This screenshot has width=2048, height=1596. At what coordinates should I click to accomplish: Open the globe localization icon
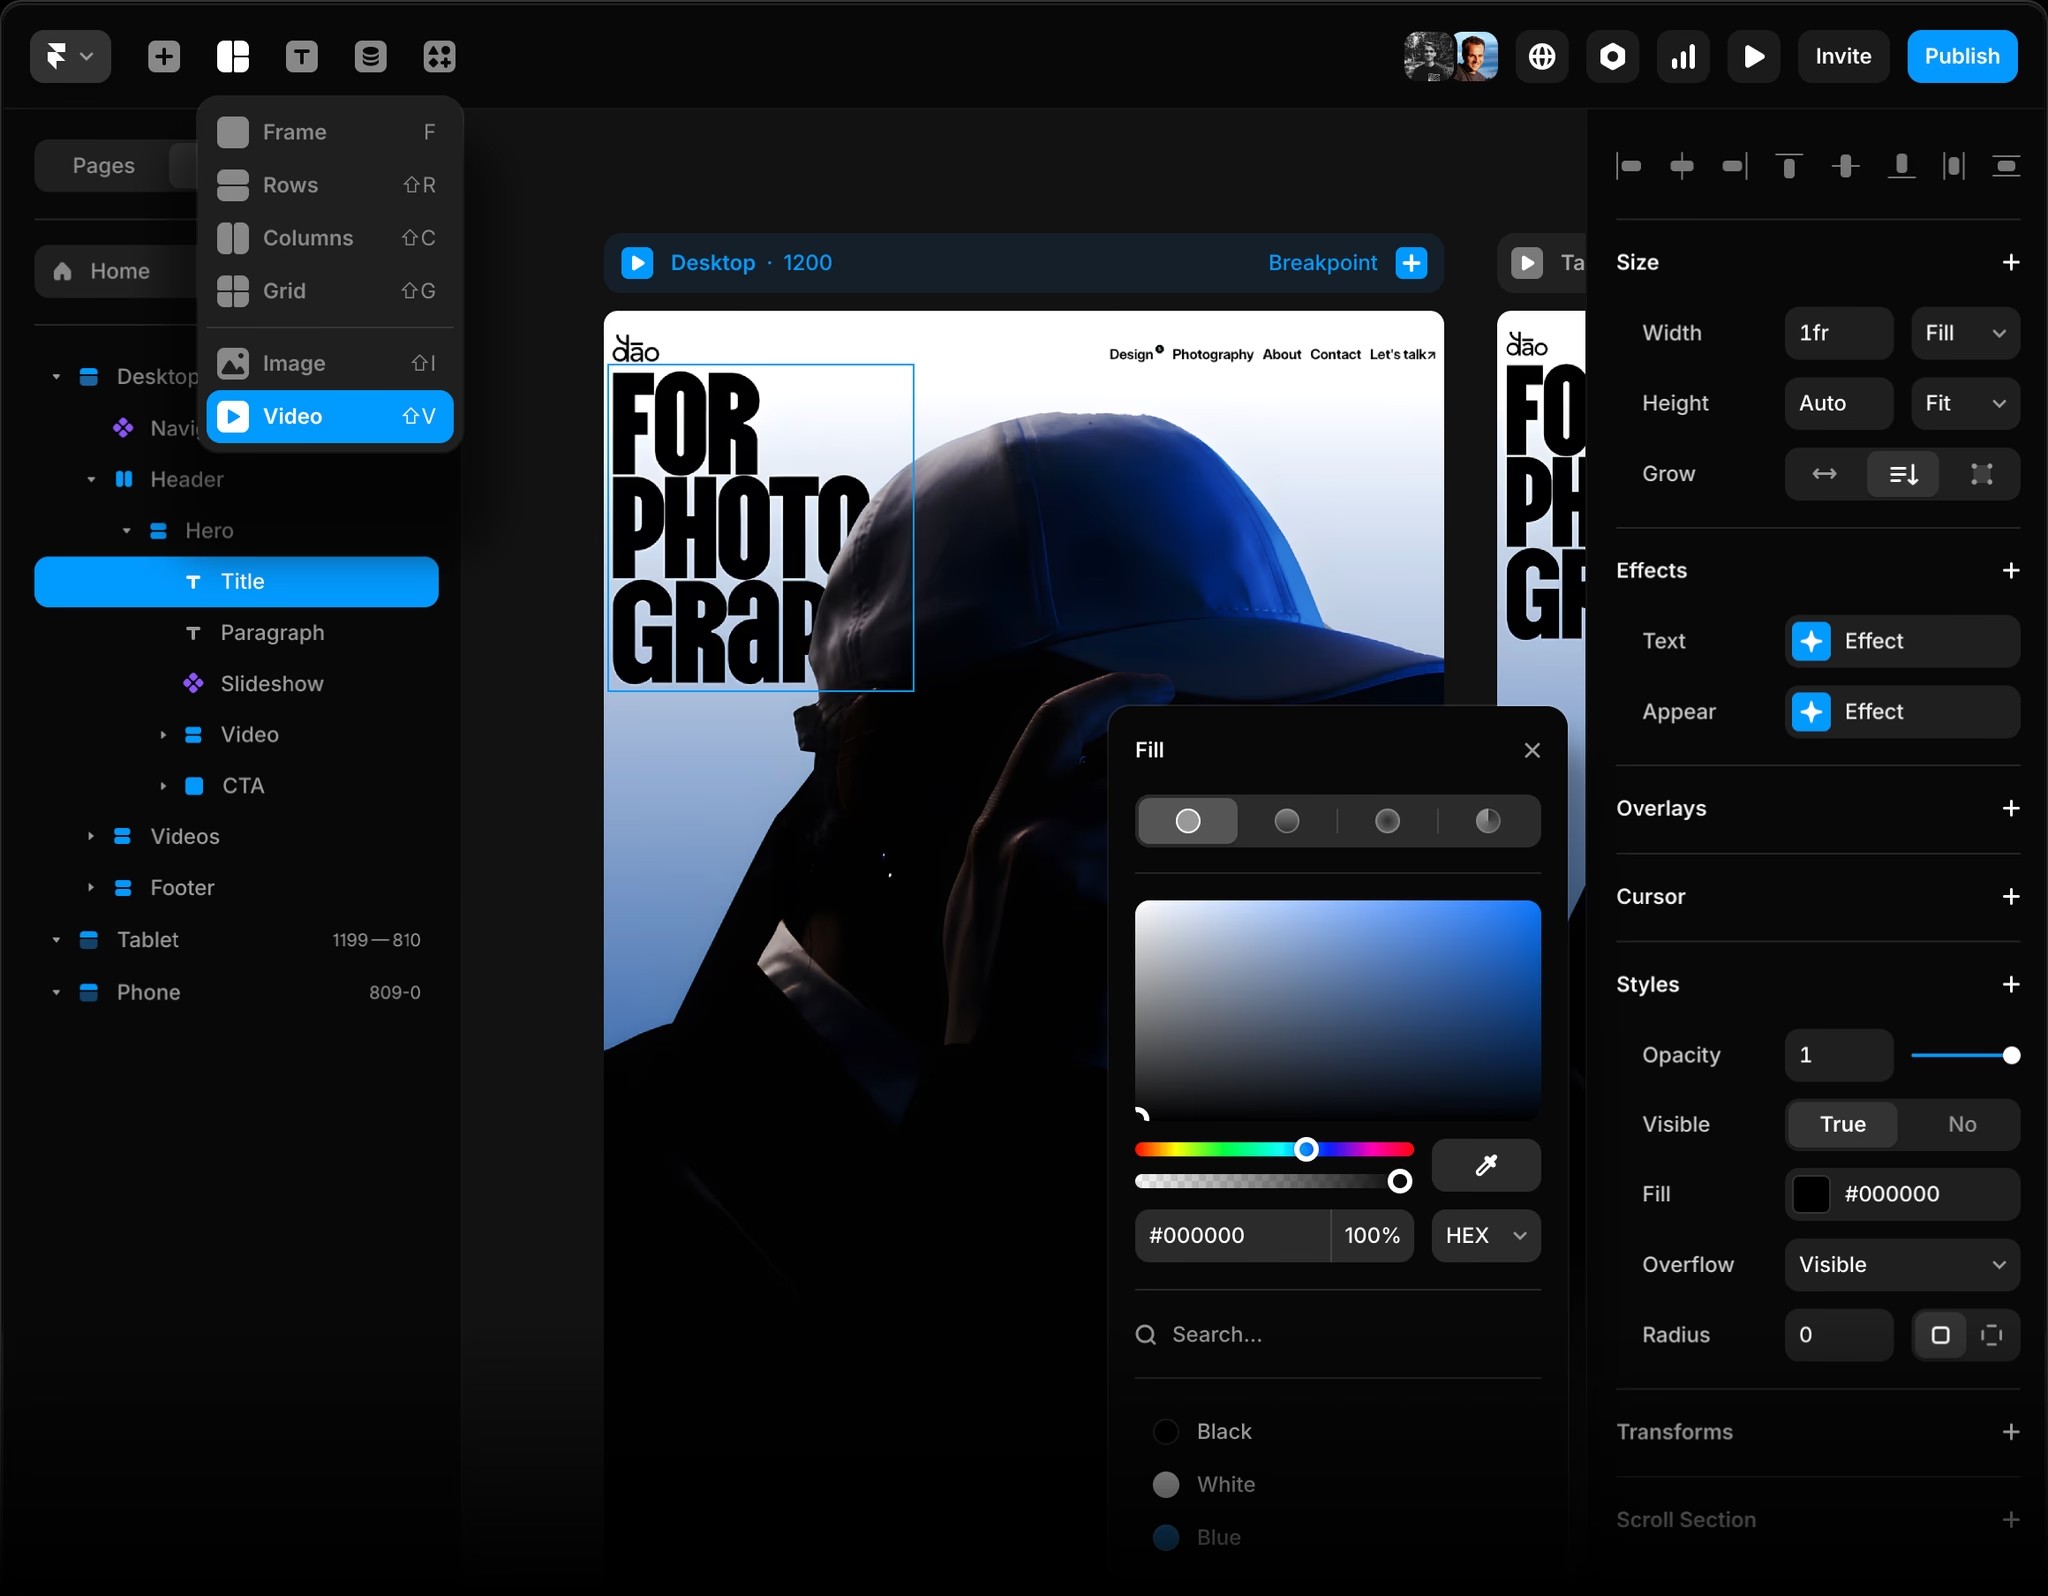(x=1541, y=56)
